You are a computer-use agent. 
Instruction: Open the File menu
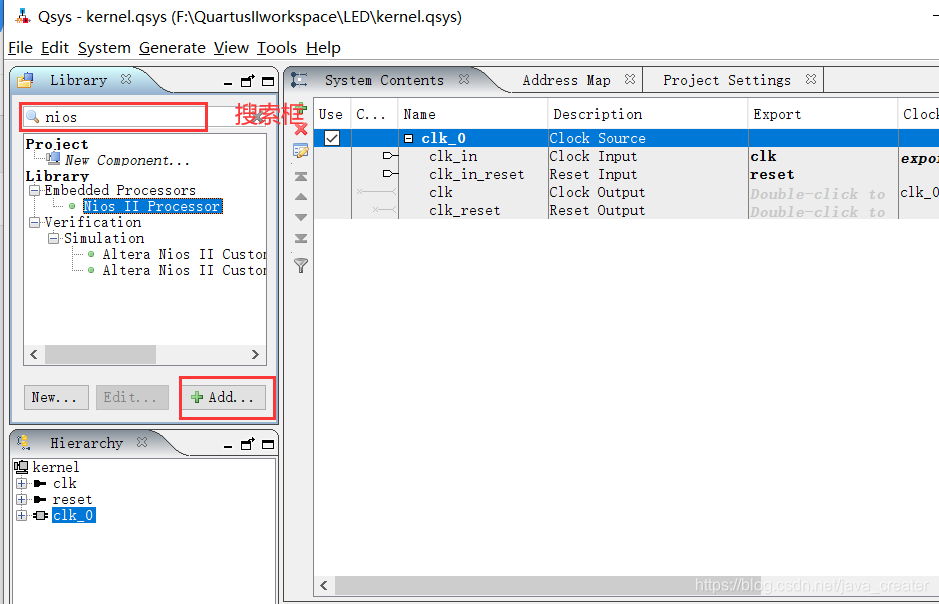point(20,48)
